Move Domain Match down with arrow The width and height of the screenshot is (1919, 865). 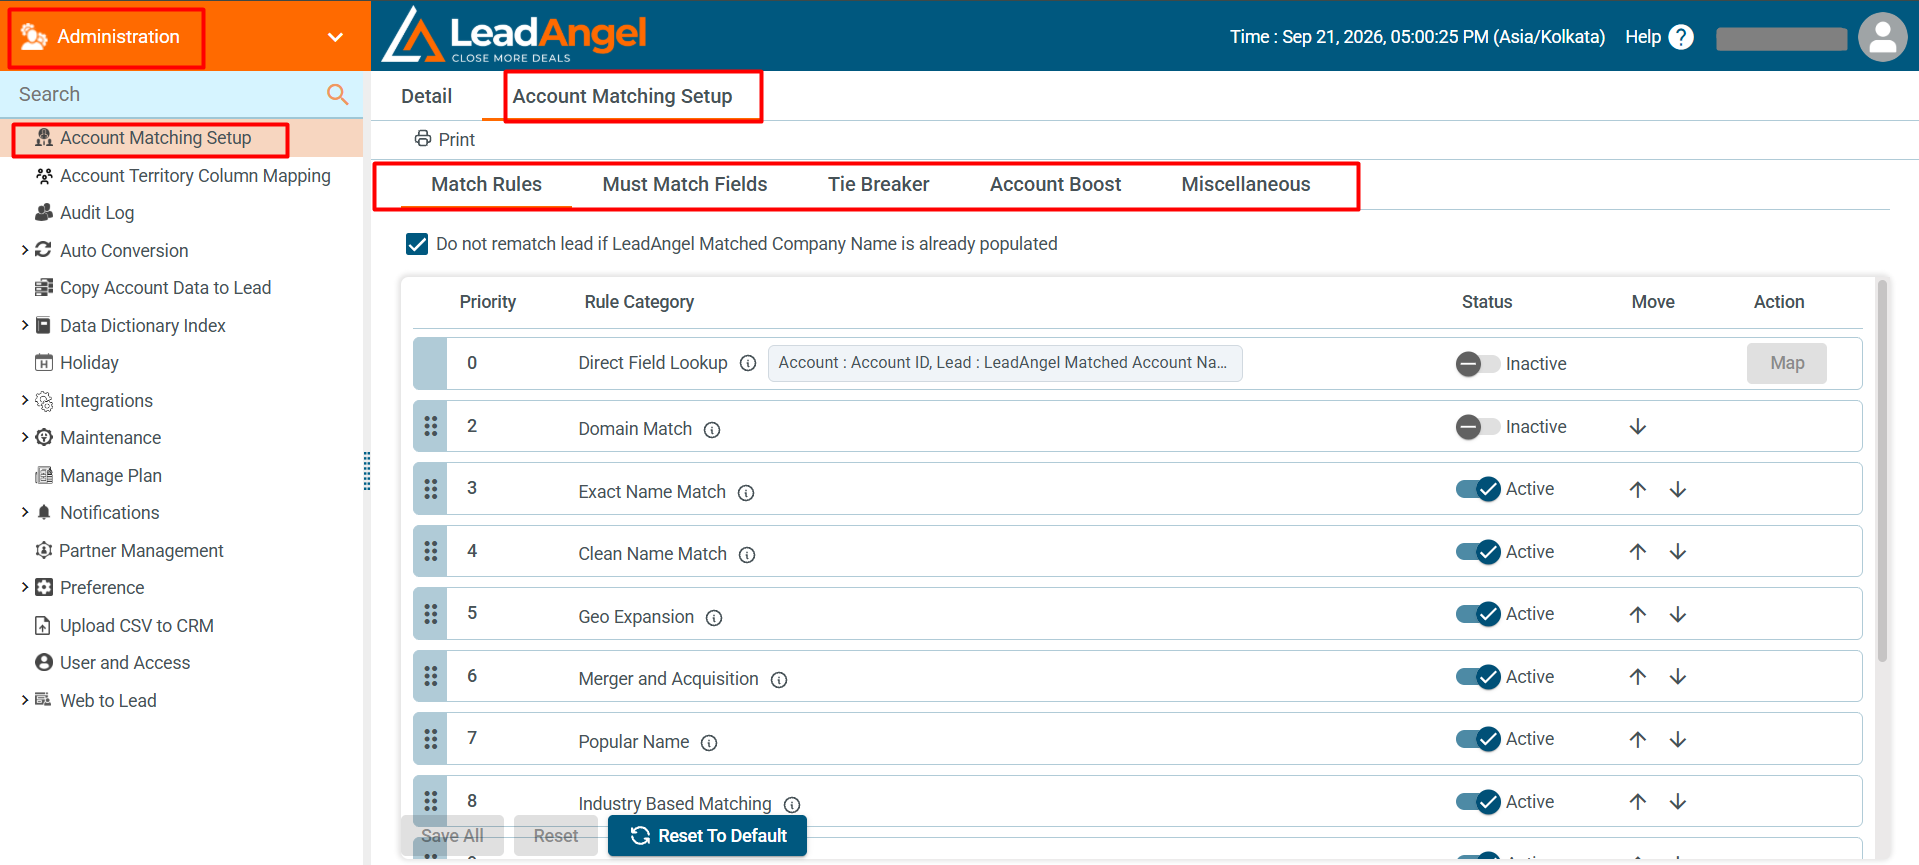(1638, 427)
